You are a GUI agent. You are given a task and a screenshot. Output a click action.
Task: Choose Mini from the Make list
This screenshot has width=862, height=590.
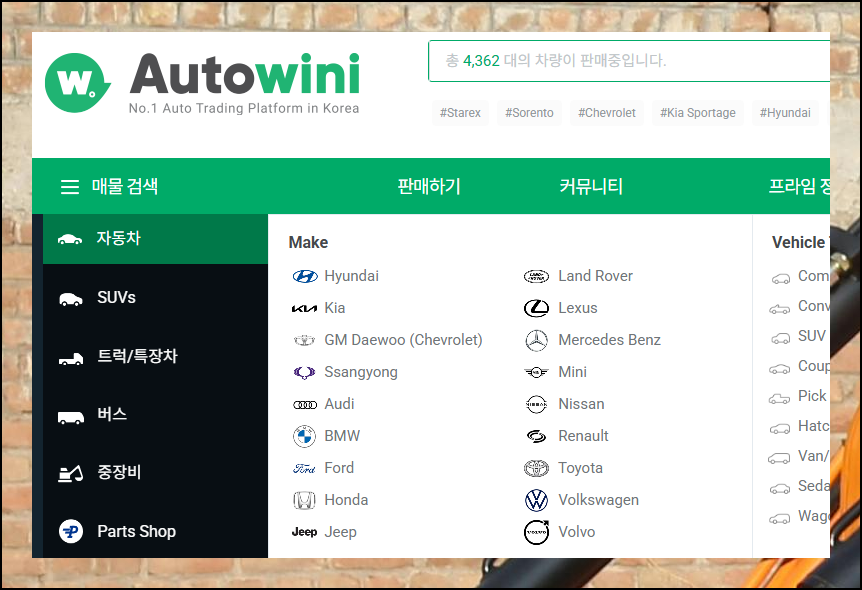pyautogui.click(x=572, y=372)
